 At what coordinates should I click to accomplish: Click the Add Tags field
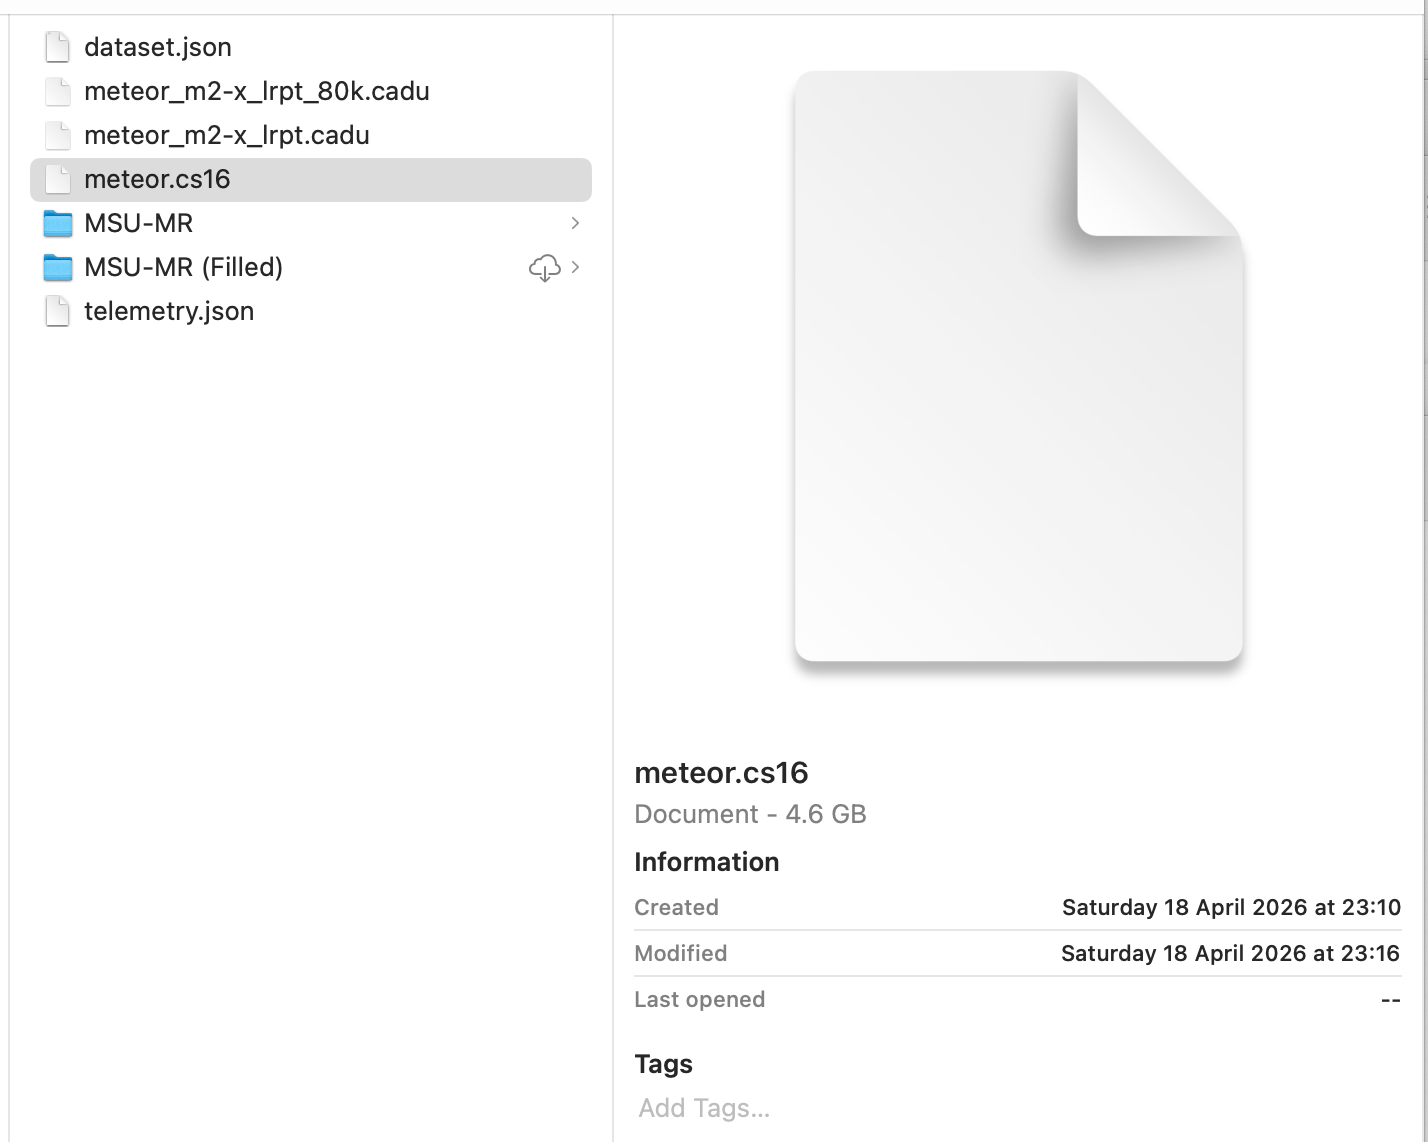click(x=704, y=1108)
